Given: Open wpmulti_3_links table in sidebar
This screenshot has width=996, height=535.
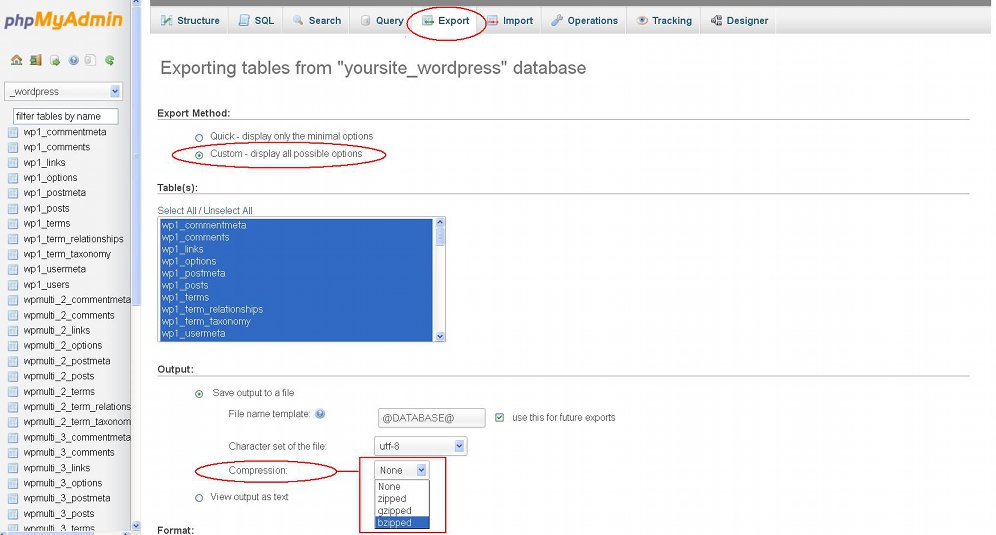Looking at the screenshot, I should tap(57, 468).
